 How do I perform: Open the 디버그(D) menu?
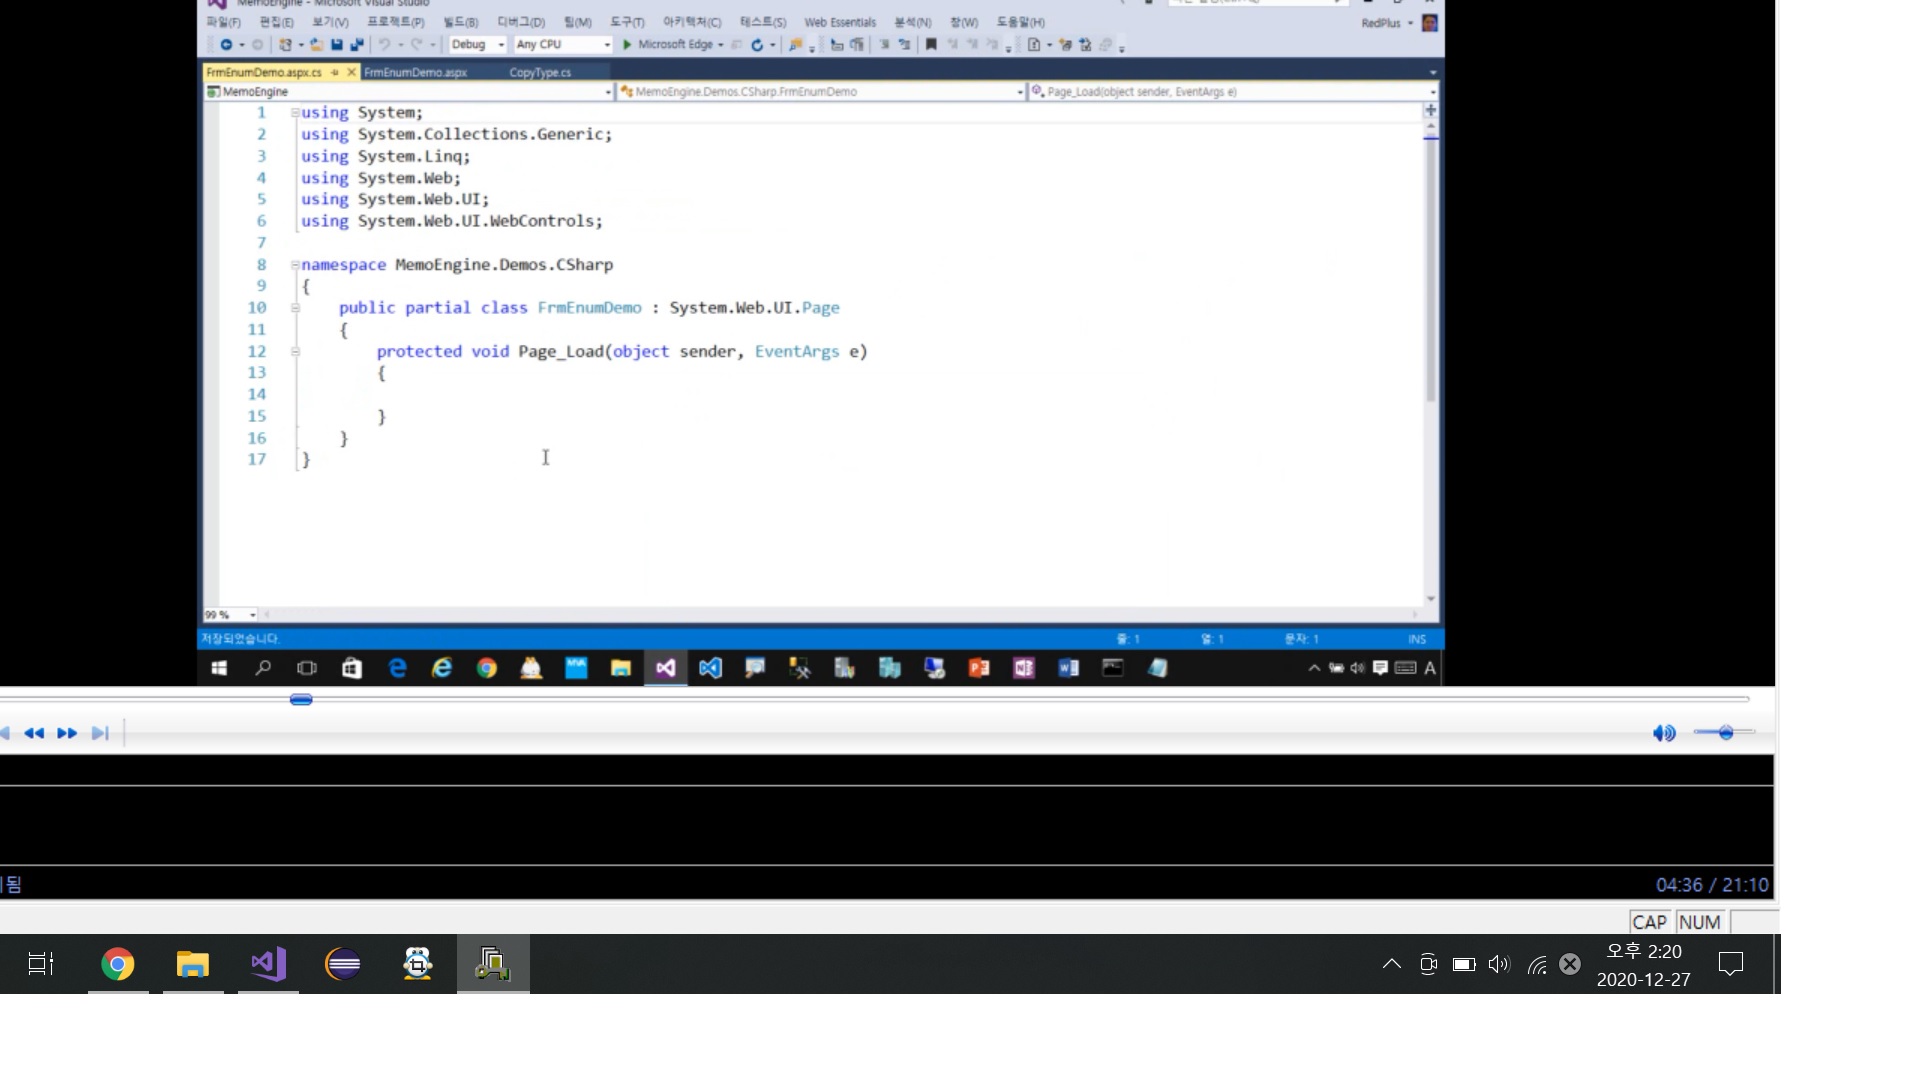tap(521, 22)
